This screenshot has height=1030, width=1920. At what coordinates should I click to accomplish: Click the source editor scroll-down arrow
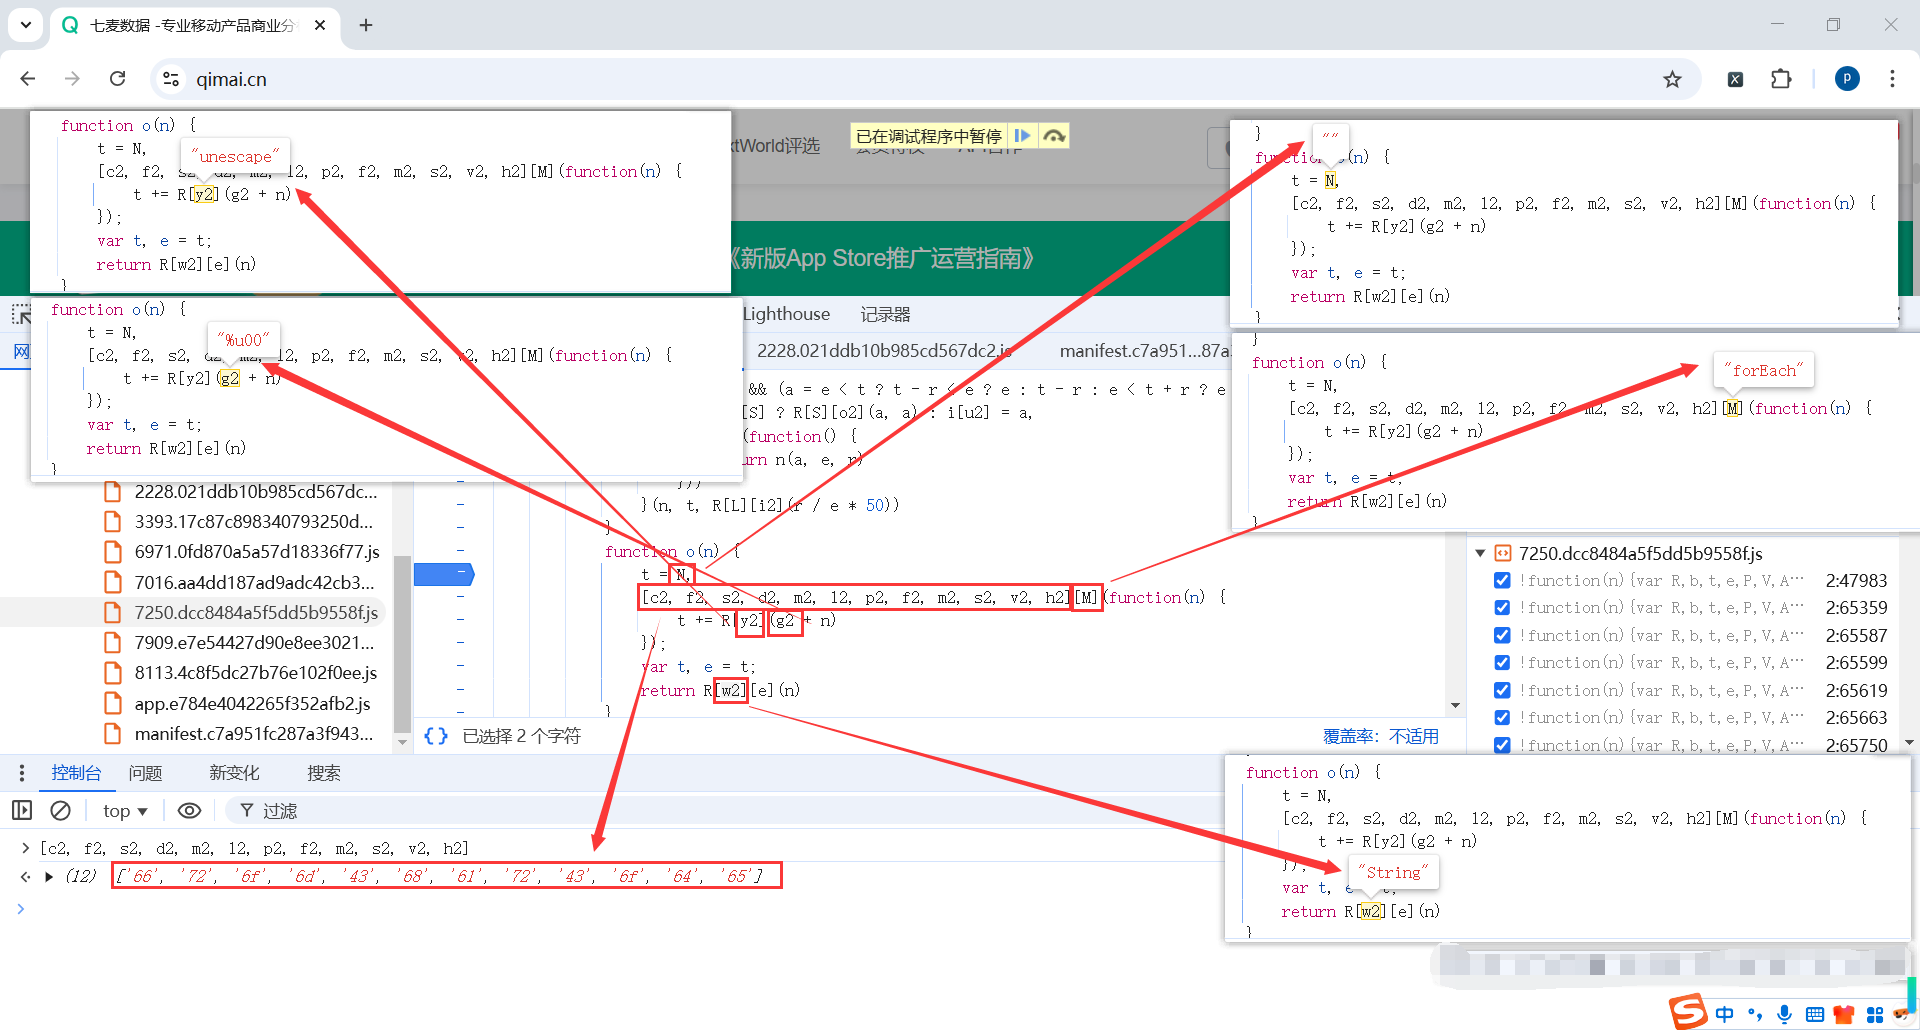pyautogui.click(x=1455, y=705)
